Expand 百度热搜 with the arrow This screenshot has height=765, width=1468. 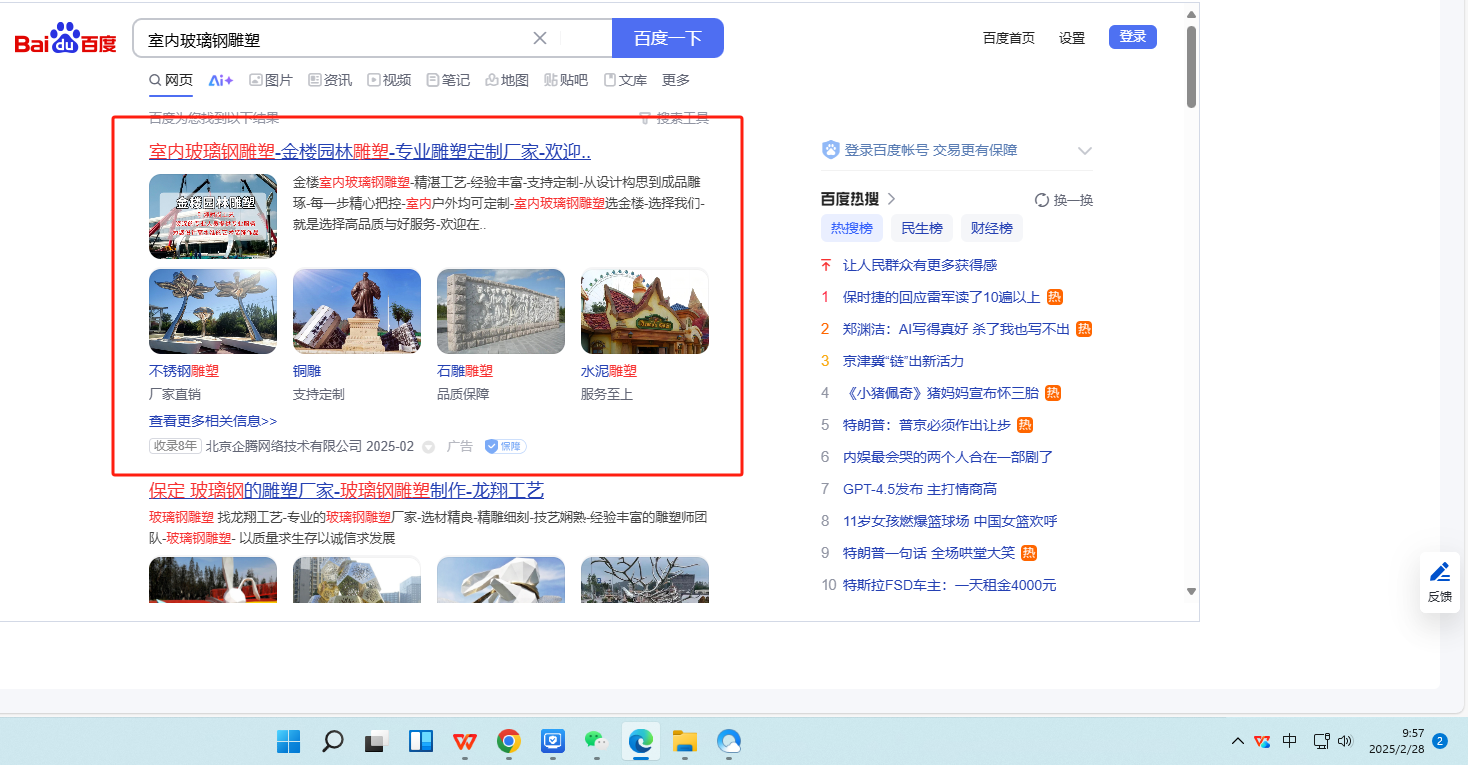pyautogui.click(x=891, y=199)
